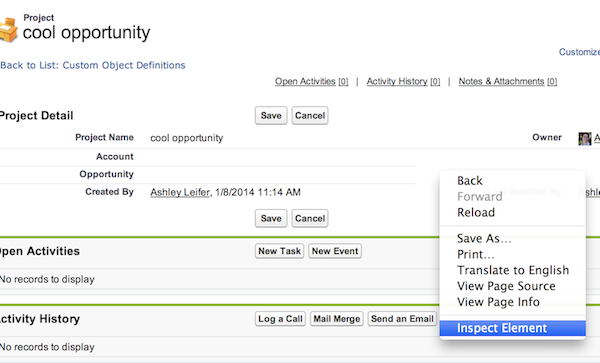Select Print… menu entry
Image resolution: width=600 pixels, height=363 pixels.
coord(475,254)
